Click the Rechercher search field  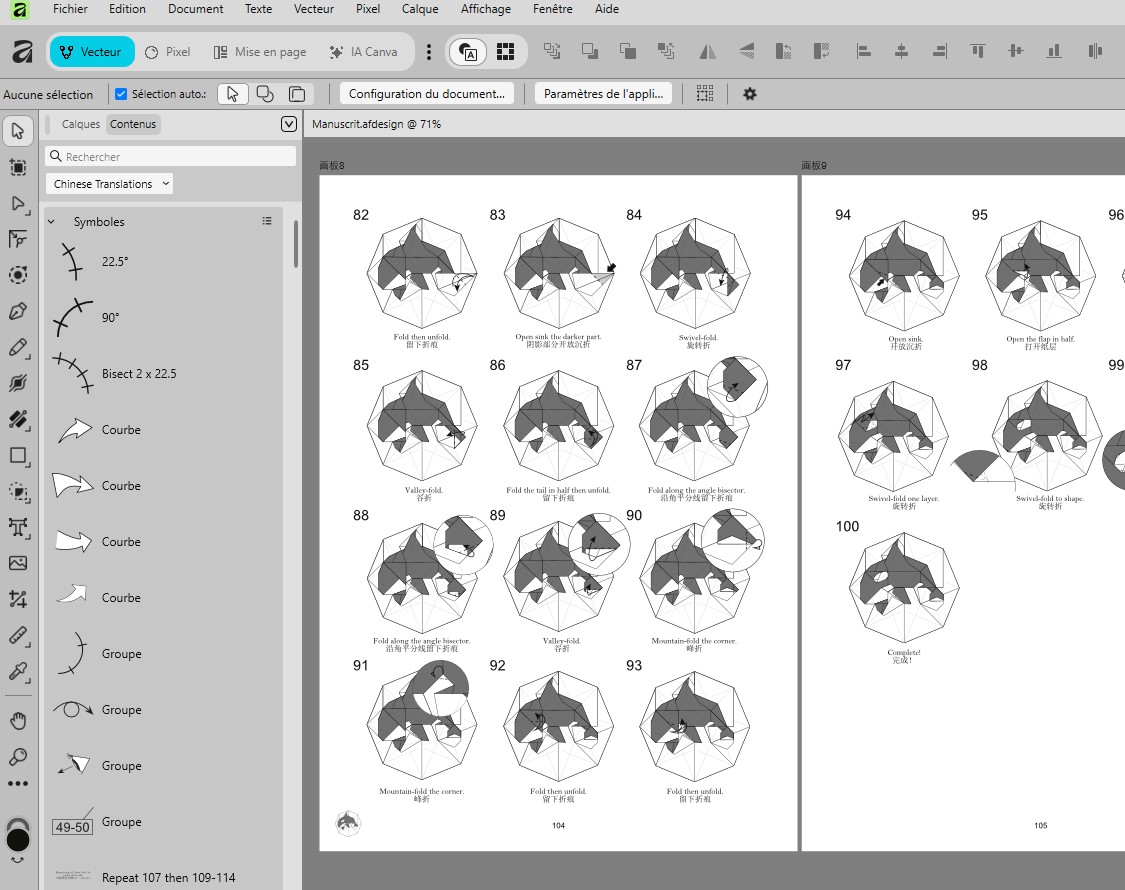[x=171, y=156]
